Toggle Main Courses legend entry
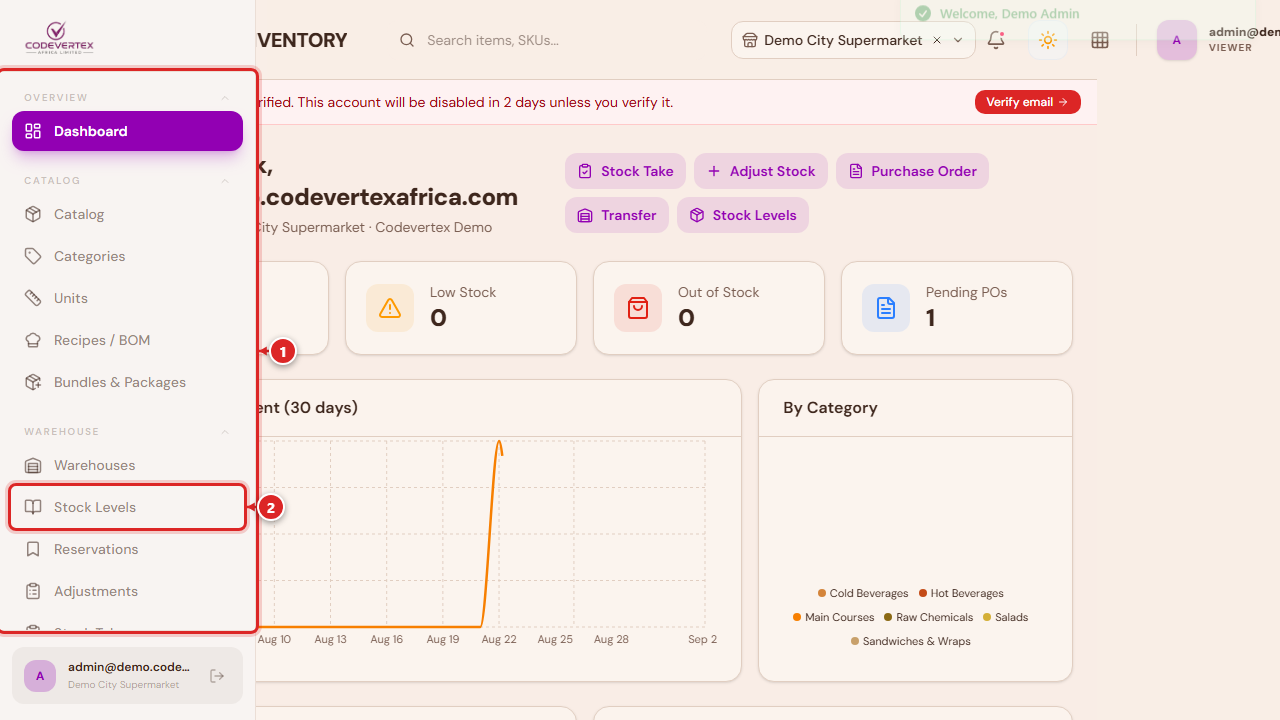 tap(834, 617)
